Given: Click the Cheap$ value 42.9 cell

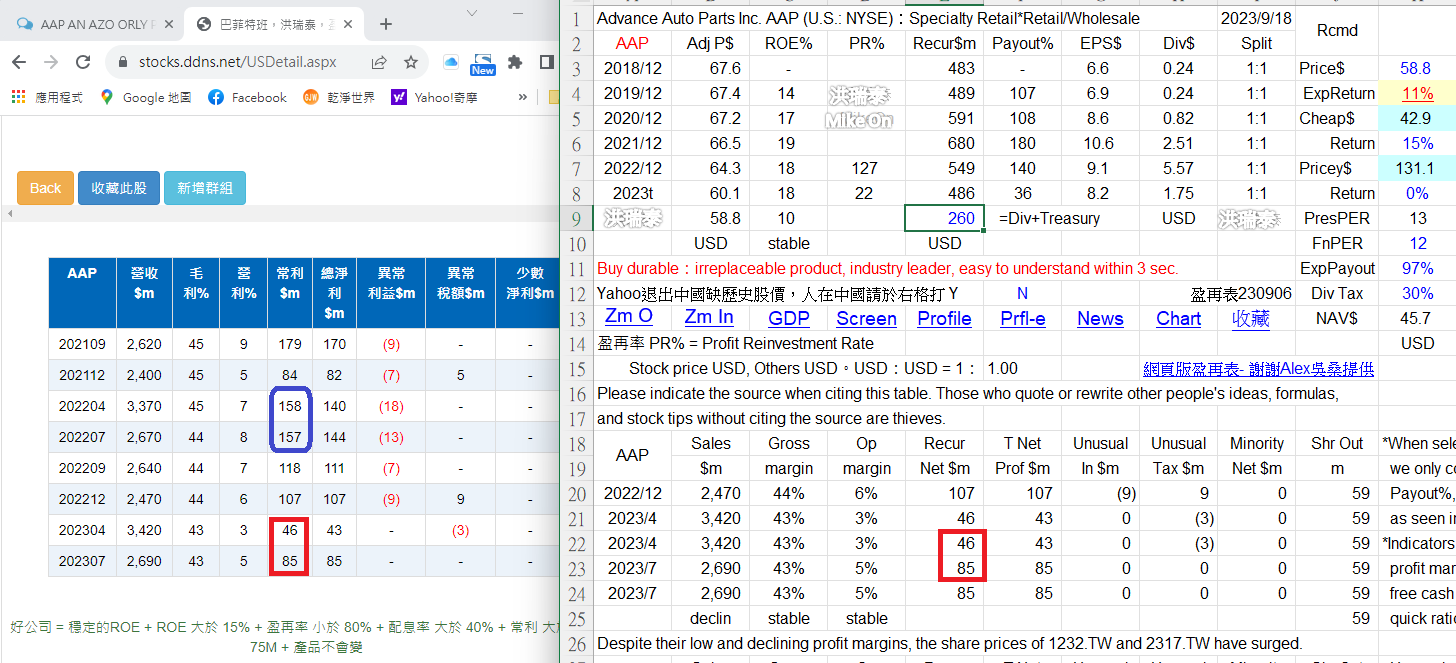Looking at the screenshot, I should [1417, 118].
